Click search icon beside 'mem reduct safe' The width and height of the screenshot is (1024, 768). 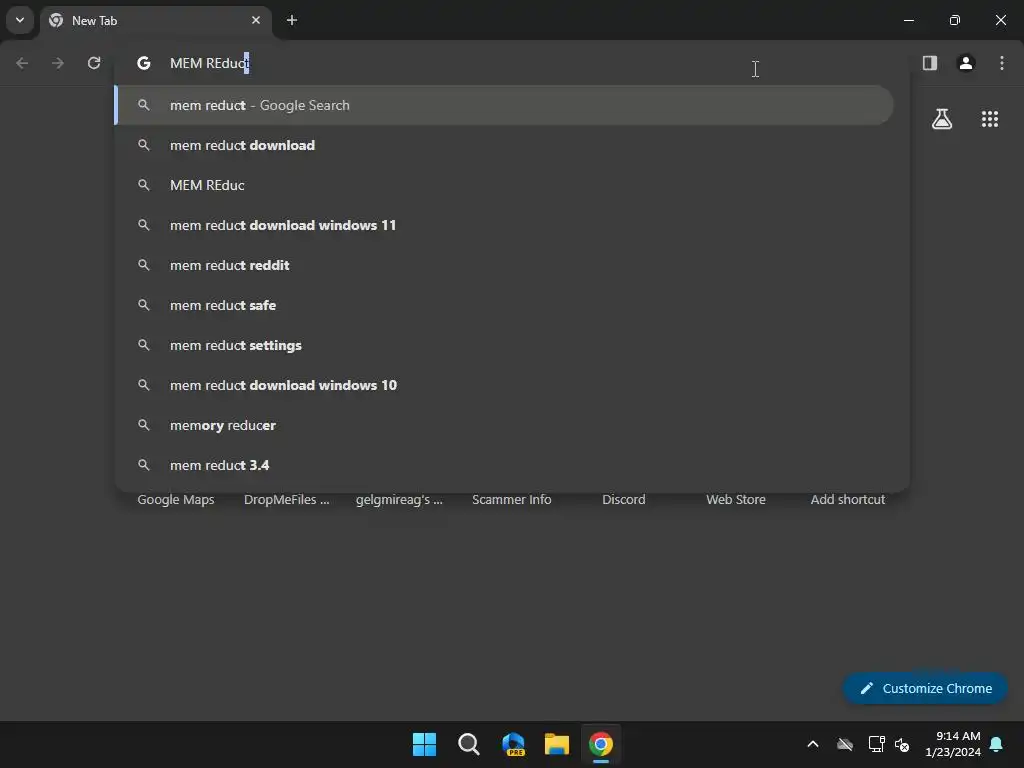coord(144,305)
